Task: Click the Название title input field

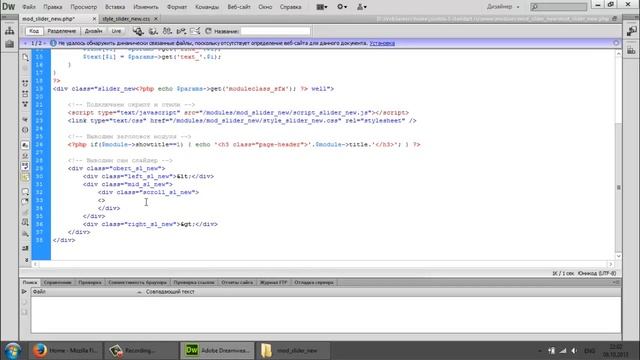Action: 276,31
